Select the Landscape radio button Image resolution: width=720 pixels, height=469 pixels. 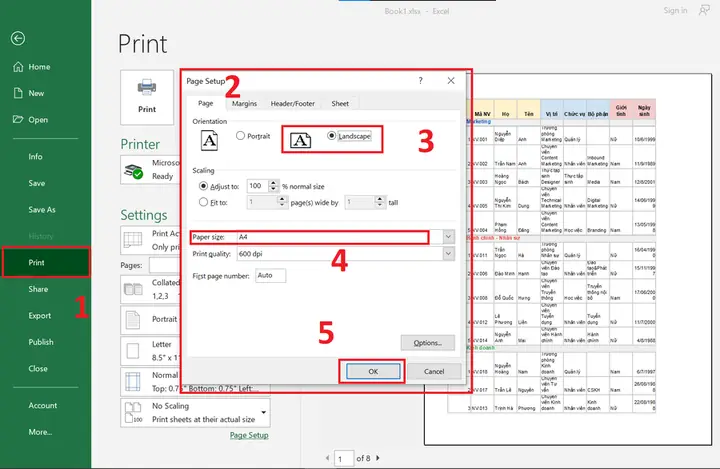(332, 135)
